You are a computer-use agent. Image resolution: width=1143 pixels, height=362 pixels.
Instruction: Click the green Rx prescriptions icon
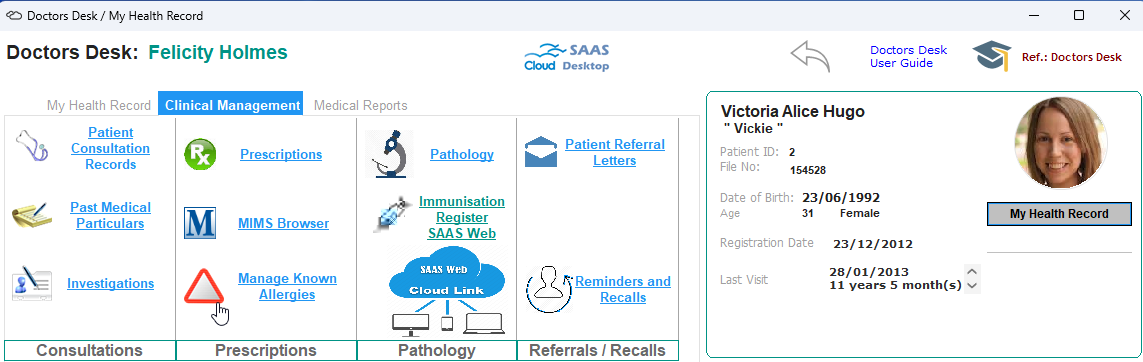[x=200, y=155]
